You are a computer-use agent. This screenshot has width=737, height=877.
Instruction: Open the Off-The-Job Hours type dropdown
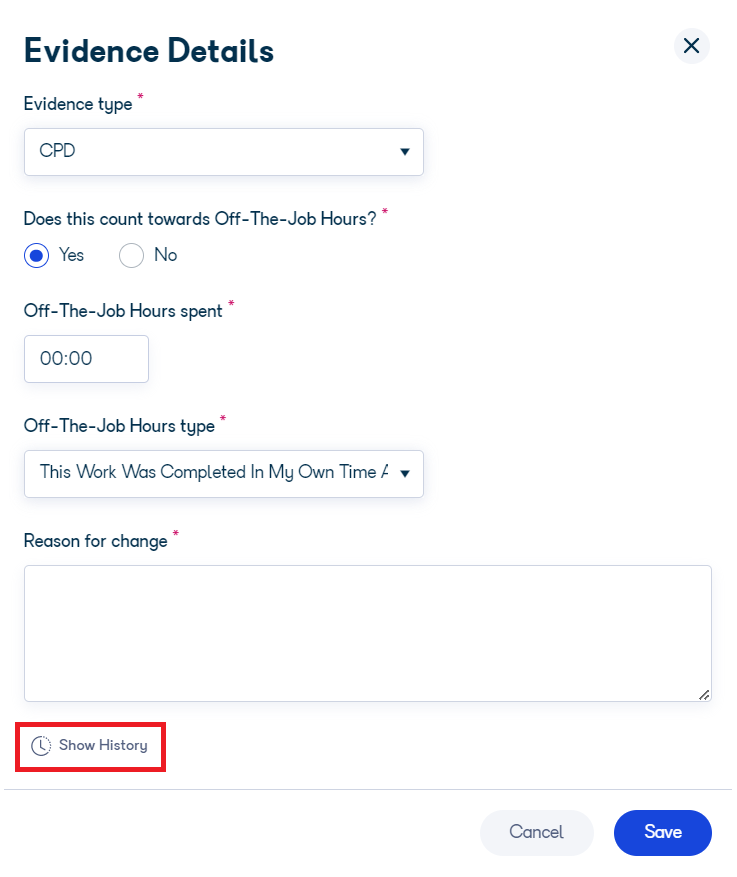224,474
